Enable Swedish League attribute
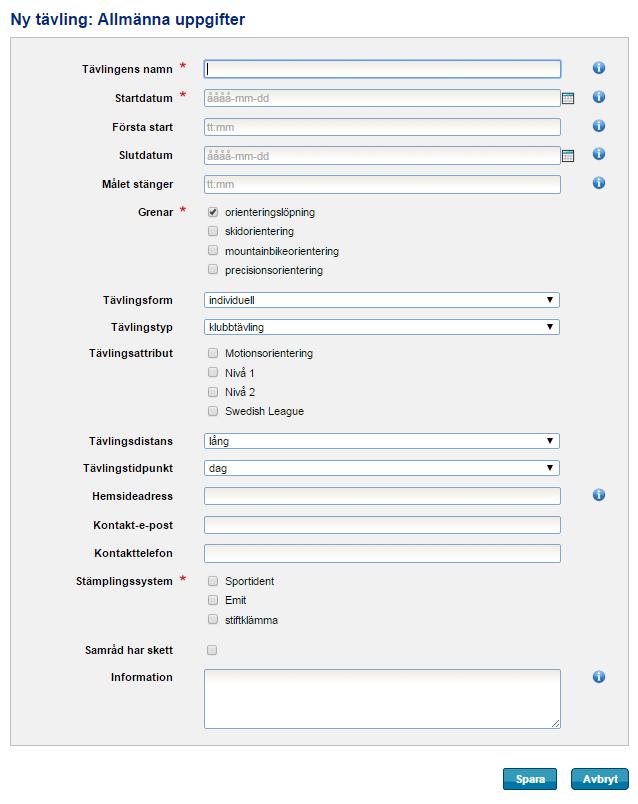The height and width of the screenshot is (804, 638). (213, 411)
